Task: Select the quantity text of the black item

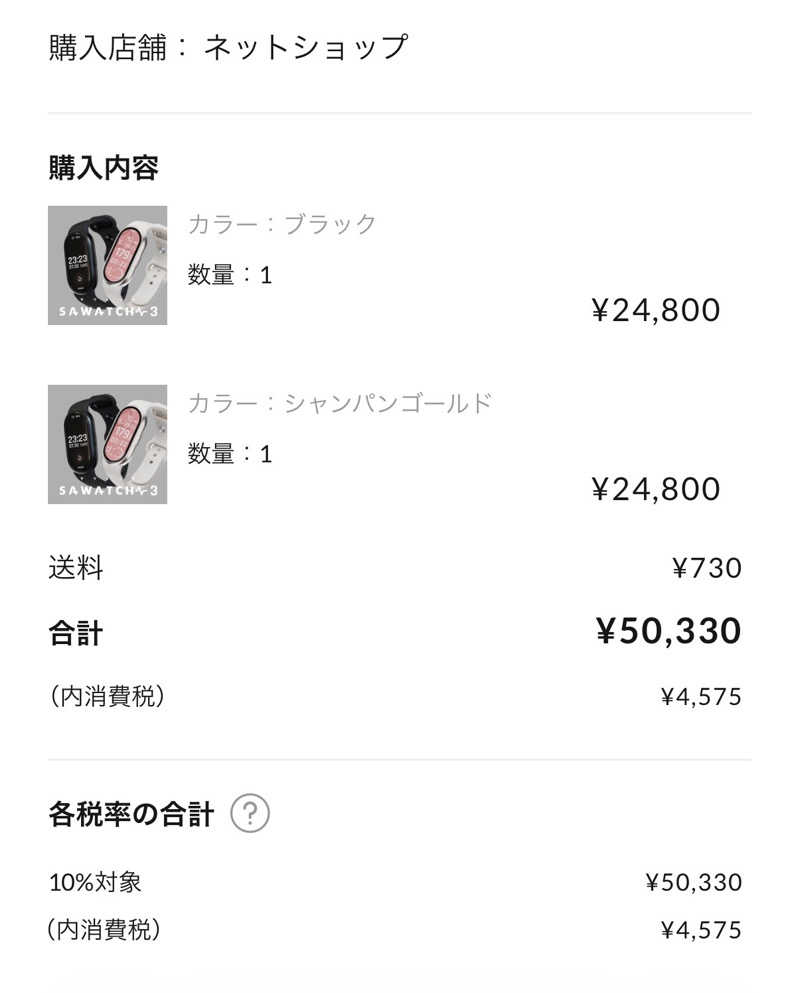Action: coord(230,274)
